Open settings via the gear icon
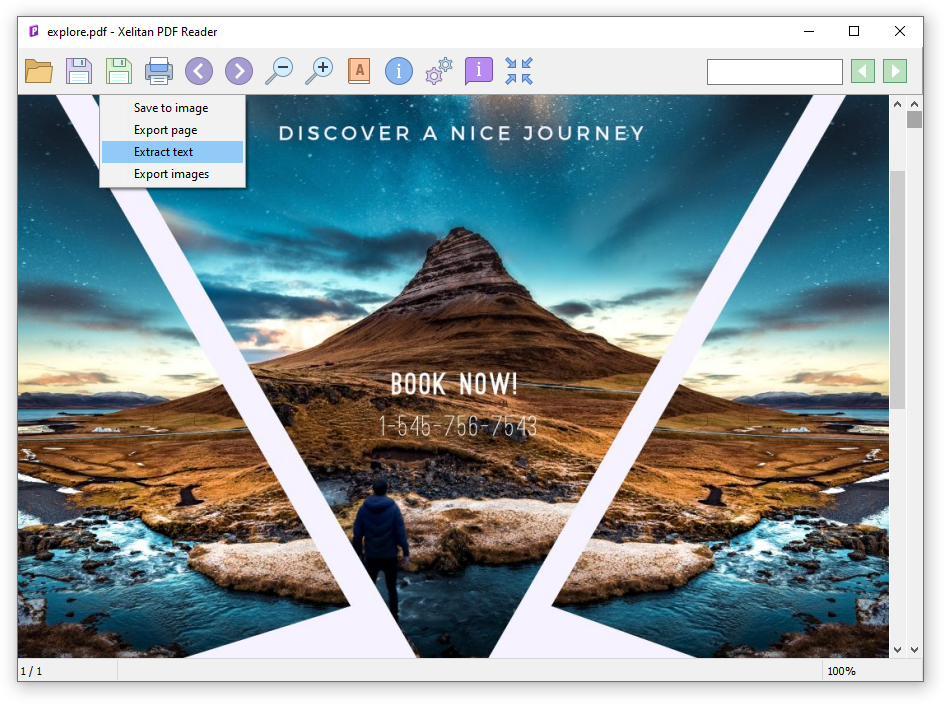 [x=438, y=71]
